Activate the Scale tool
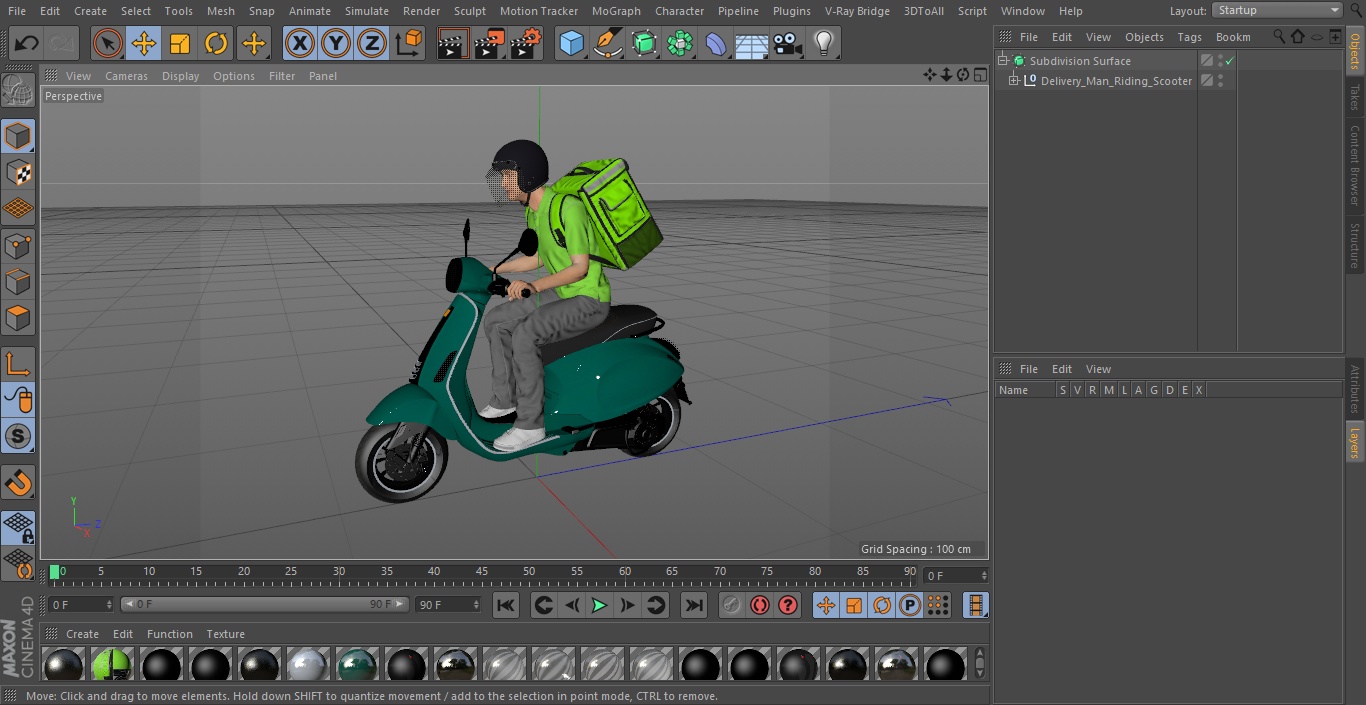 [x=180, y=43]
